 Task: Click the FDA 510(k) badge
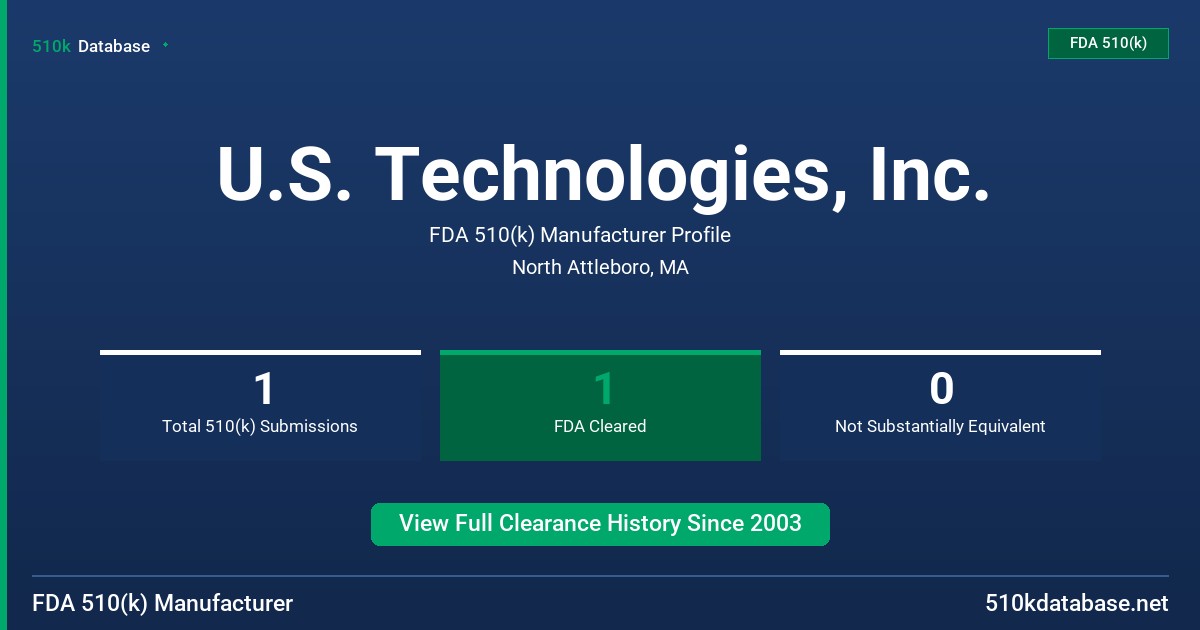pyautogui.click(x=1108, y=43)
